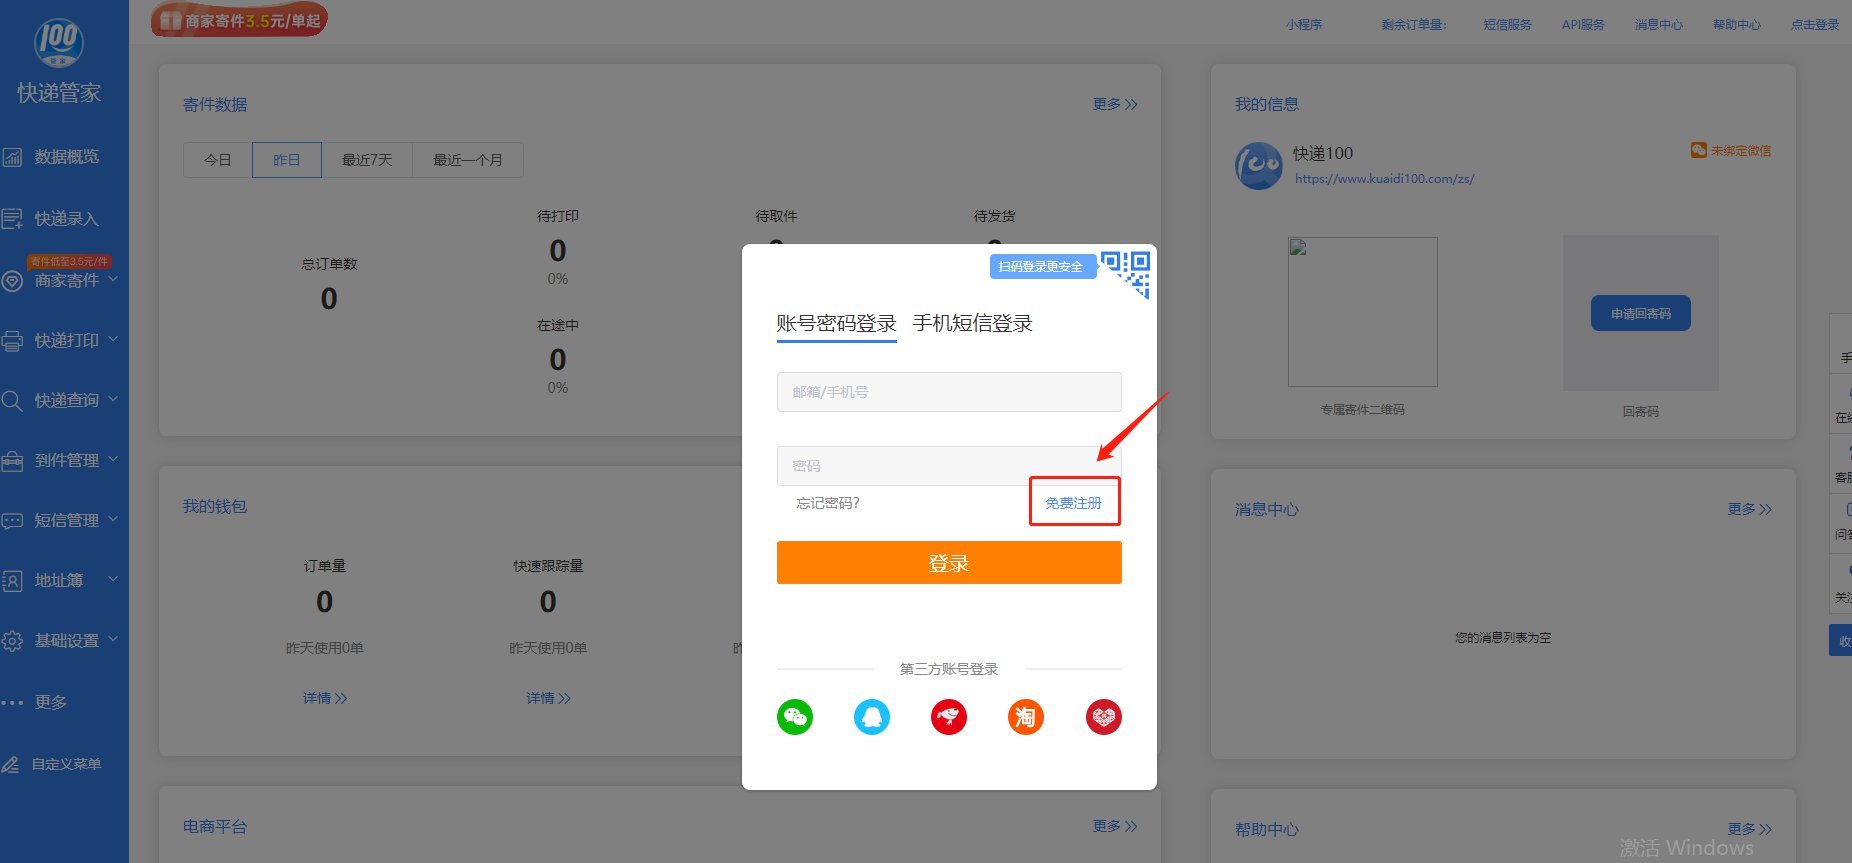Select the Taobao login icon
The image size is (1852, 863).
[1026, 717]
